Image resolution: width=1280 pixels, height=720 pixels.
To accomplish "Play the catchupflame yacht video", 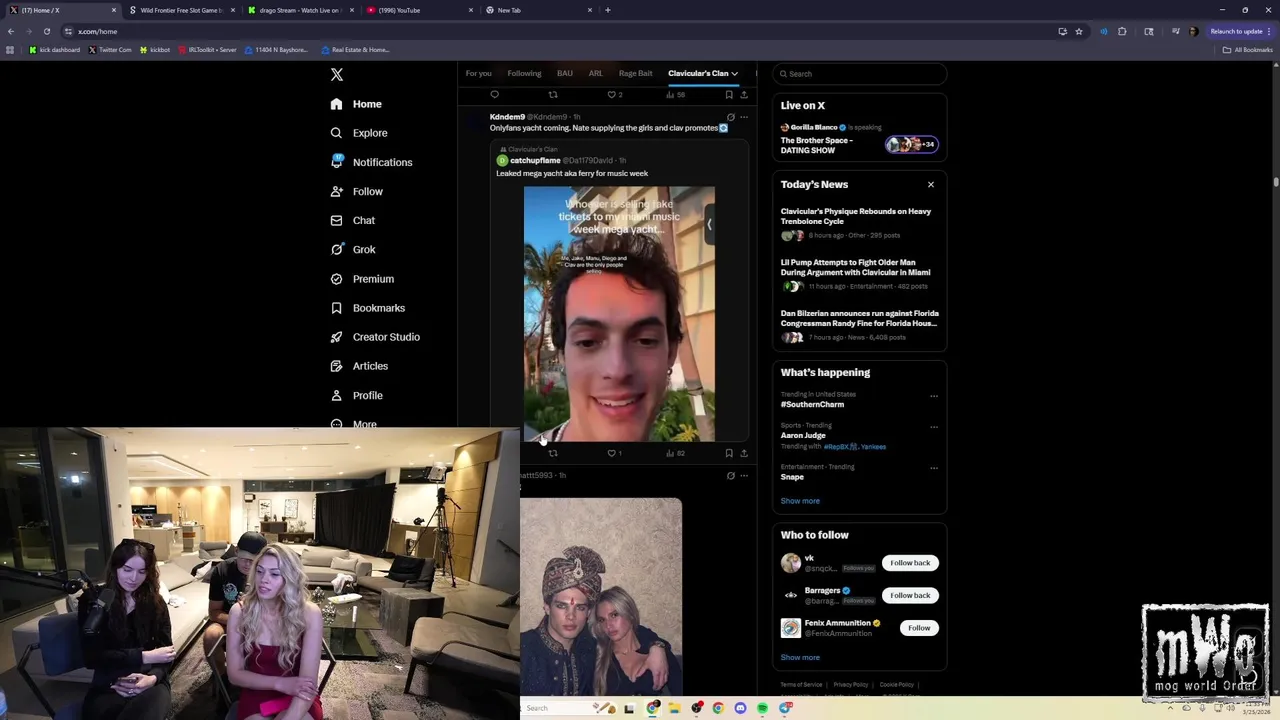I will [619, 314].
